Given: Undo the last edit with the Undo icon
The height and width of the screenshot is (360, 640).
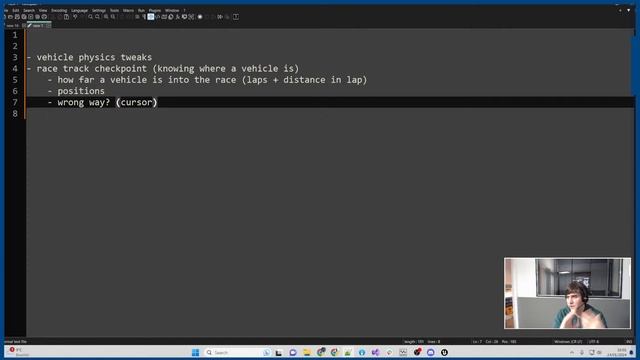Looking at the screenshot, I should click(76, 17).
